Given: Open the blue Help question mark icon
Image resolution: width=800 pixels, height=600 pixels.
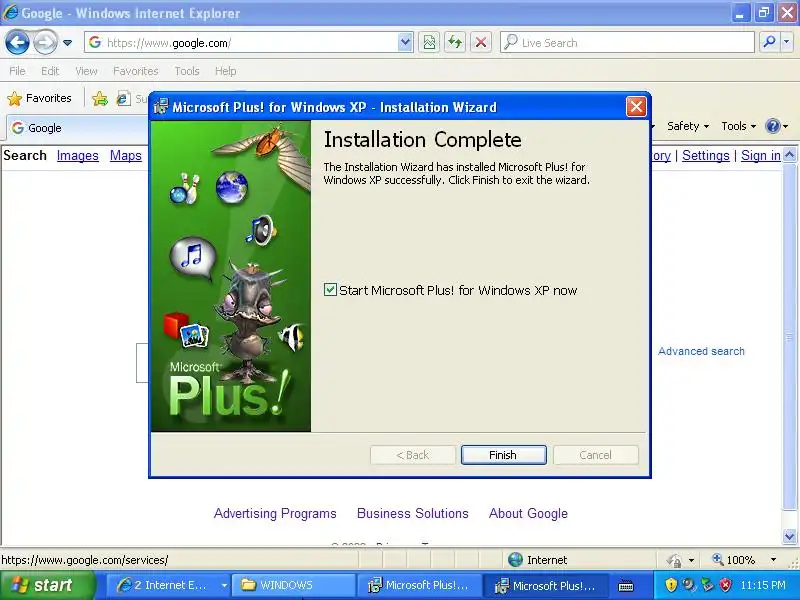Looking at the screenshot, I should (x=773, y=126).
